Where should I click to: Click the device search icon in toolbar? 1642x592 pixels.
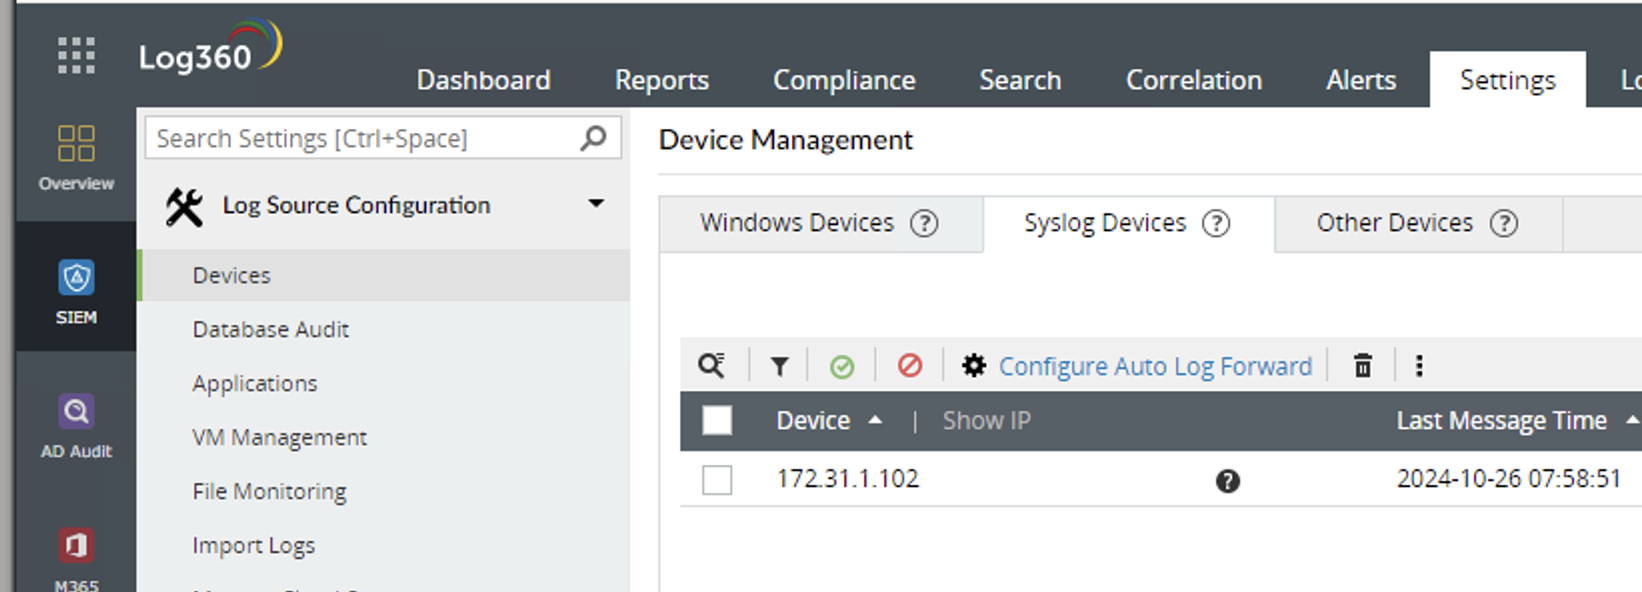coord(712,366)
